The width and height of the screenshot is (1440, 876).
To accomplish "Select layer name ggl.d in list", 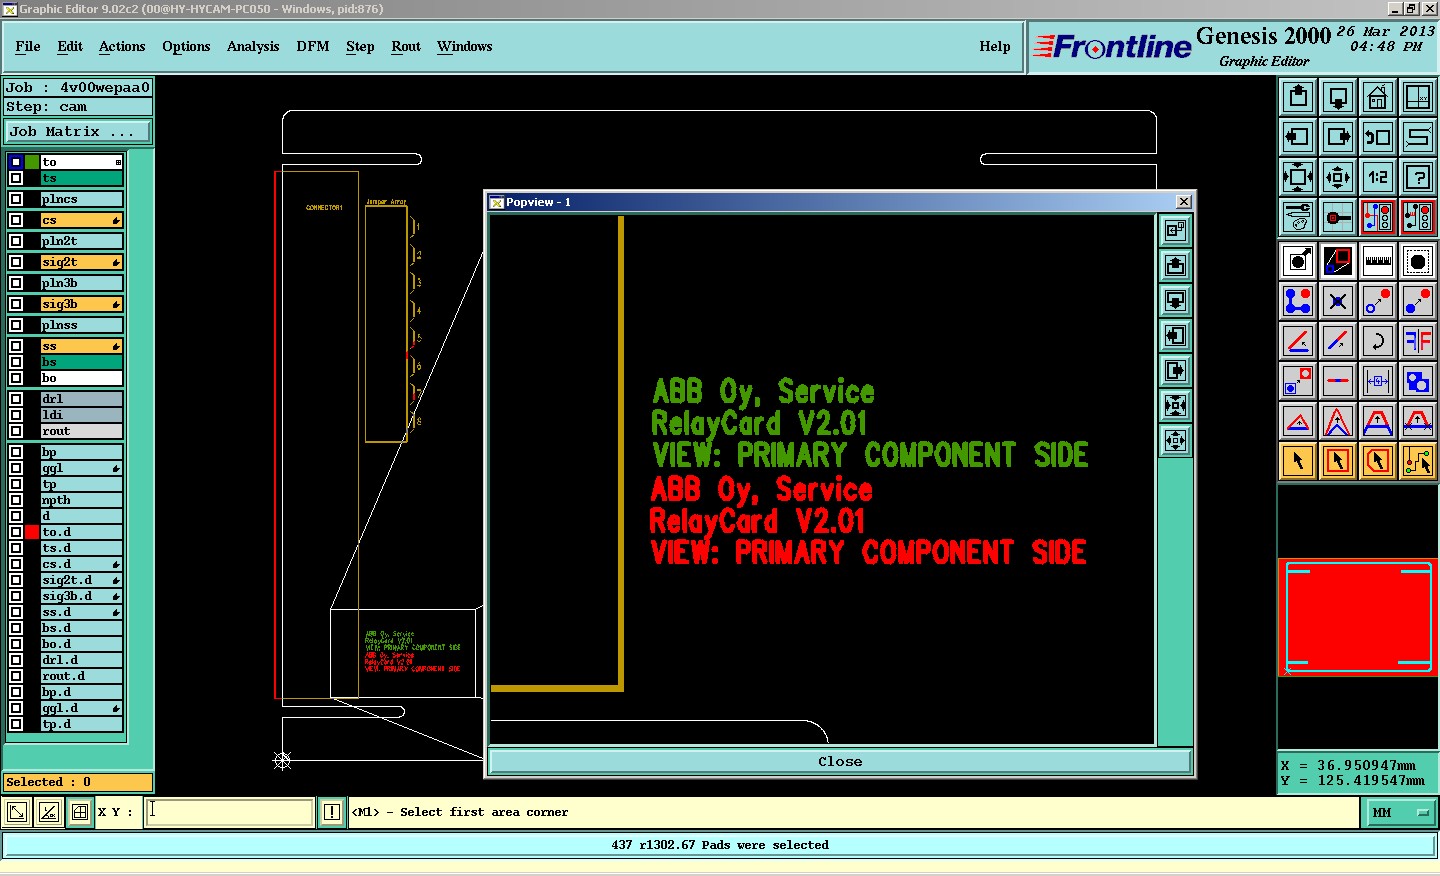I will (x=82, y=708).
